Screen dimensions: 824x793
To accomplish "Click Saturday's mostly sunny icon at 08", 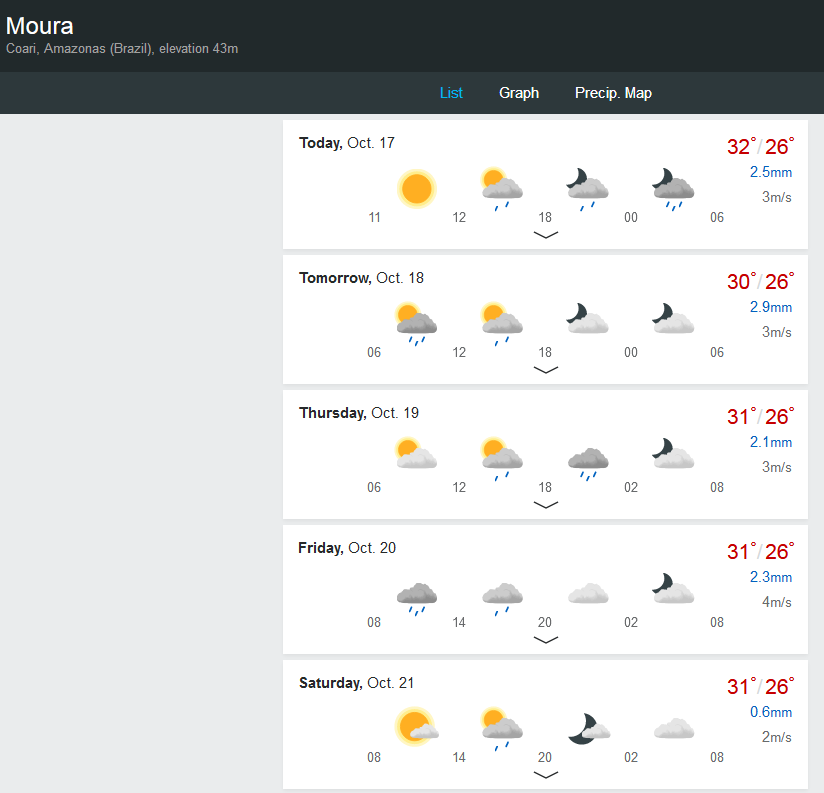I will (416, 726).
